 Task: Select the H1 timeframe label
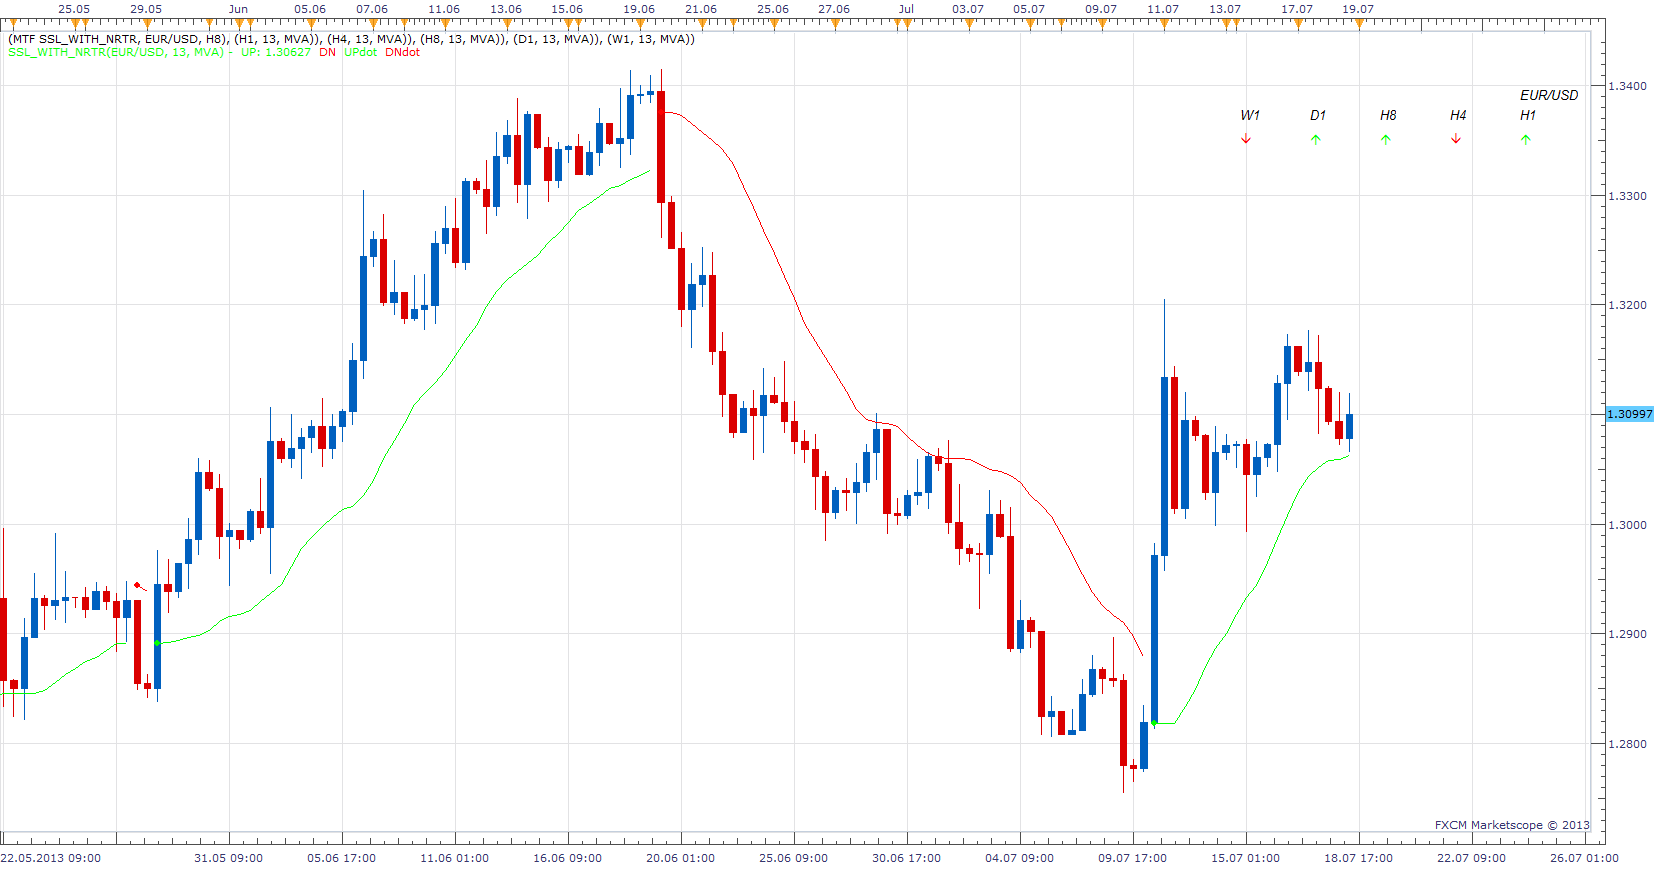tap(1528, 115)
